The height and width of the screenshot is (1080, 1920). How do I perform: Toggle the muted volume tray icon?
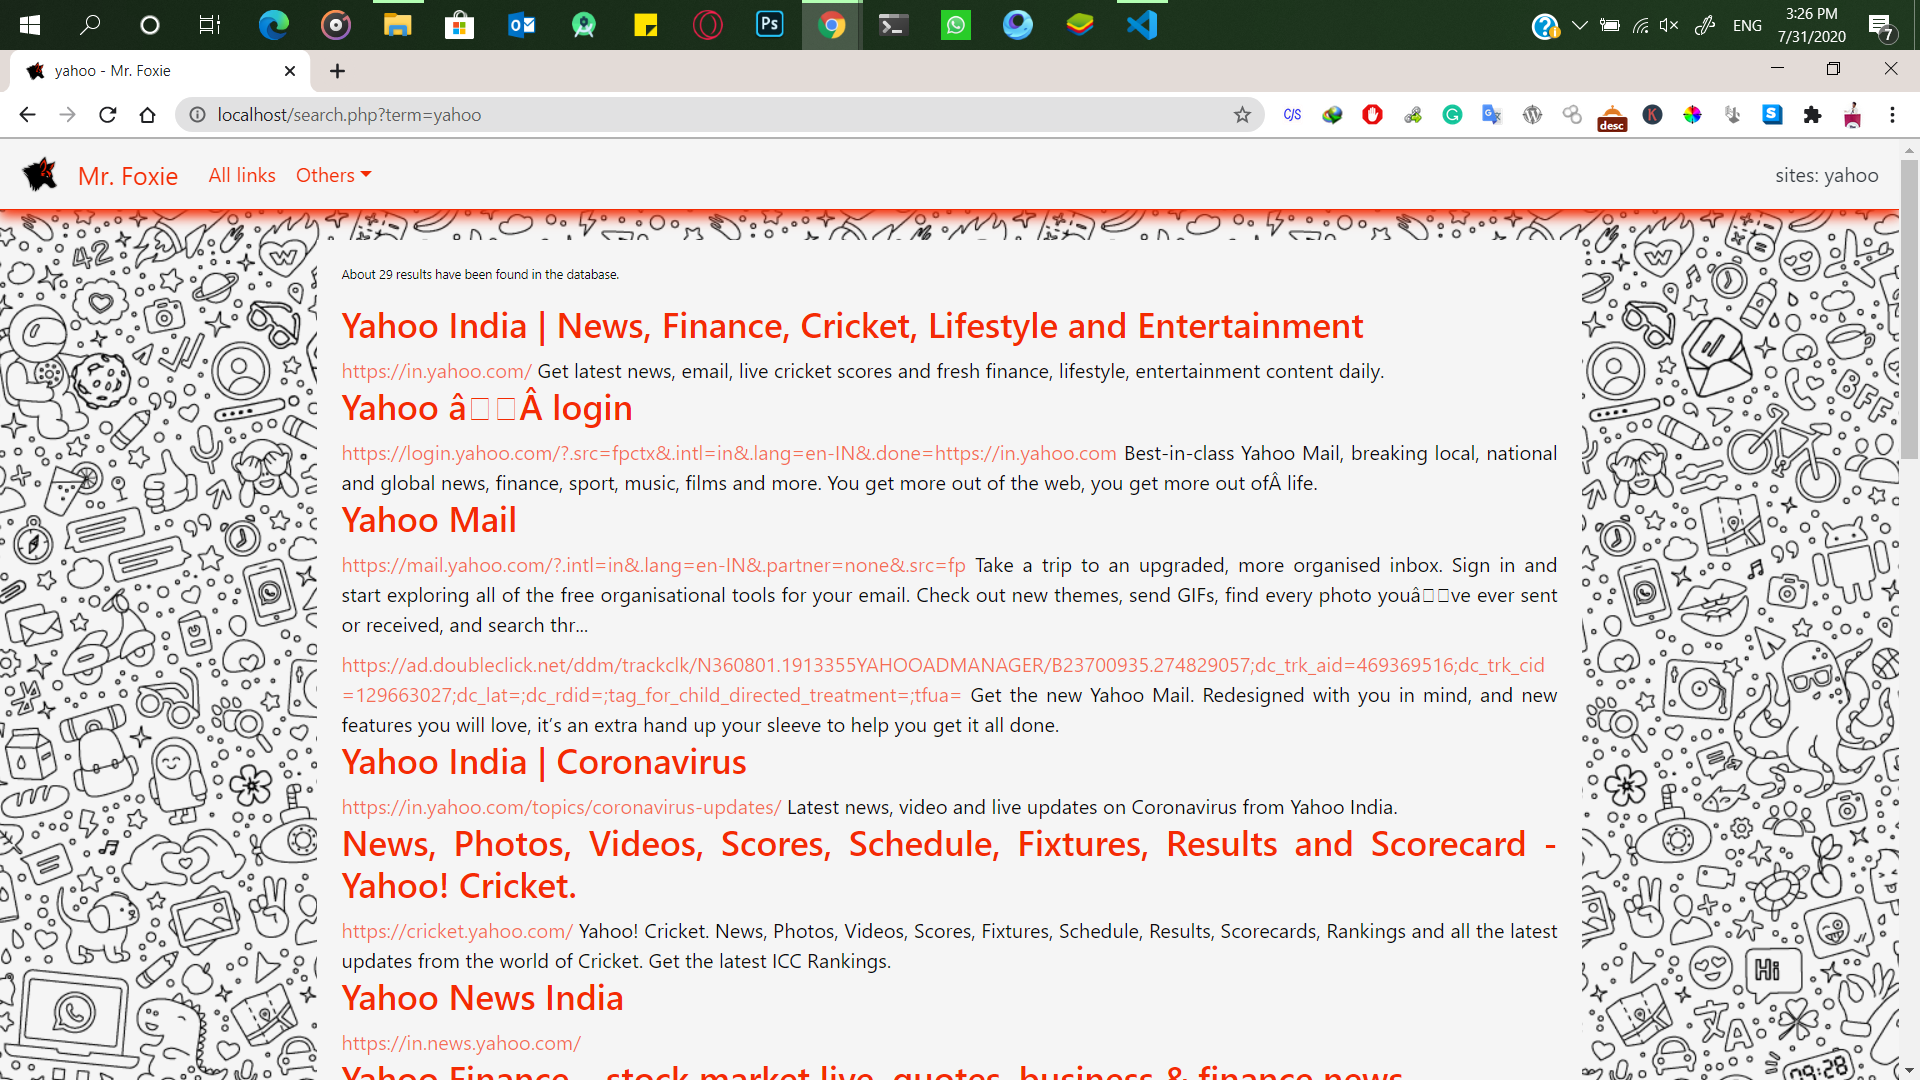pos(1668,25)
